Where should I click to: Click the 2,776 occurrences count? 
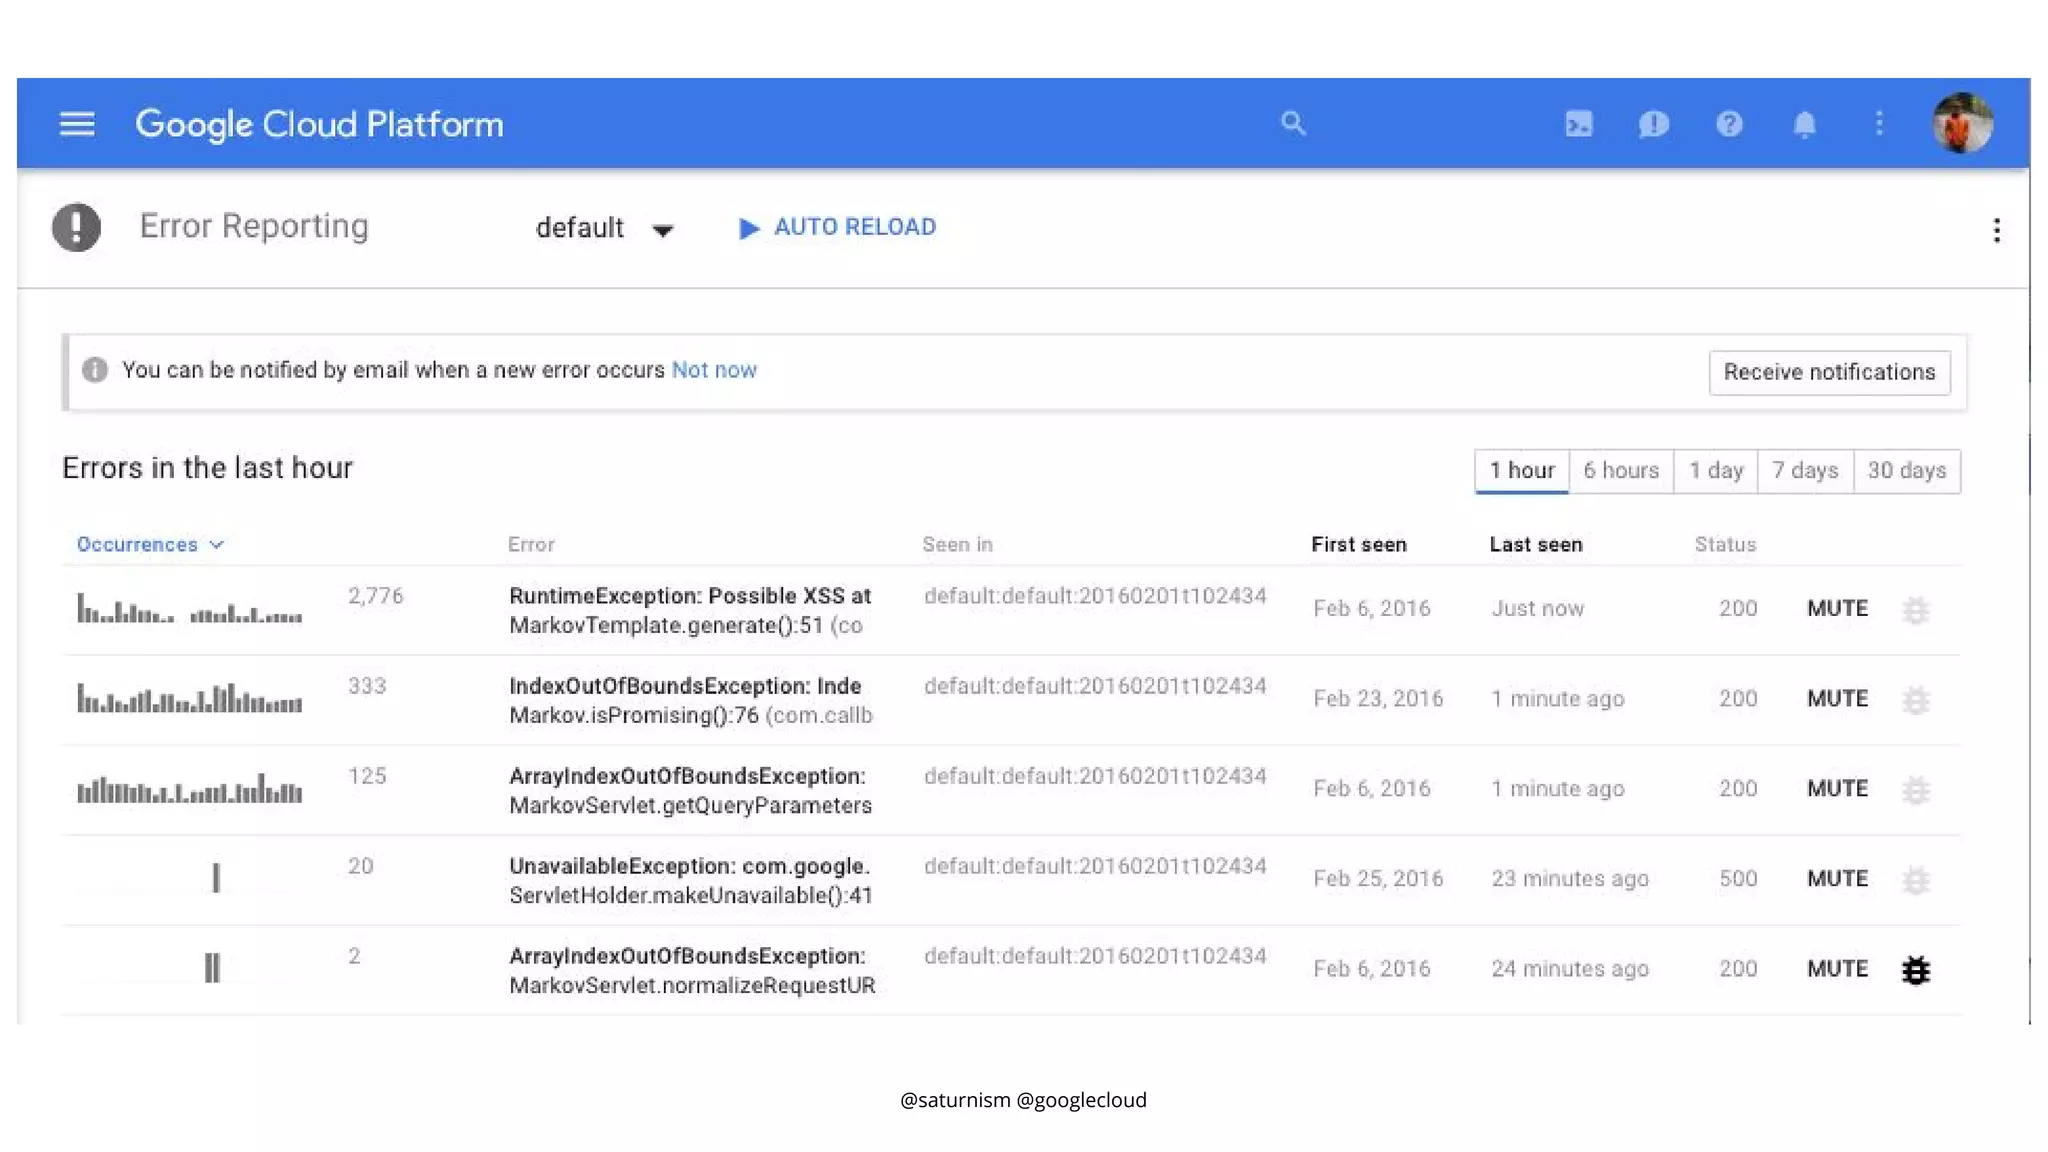tap(375, 596)
